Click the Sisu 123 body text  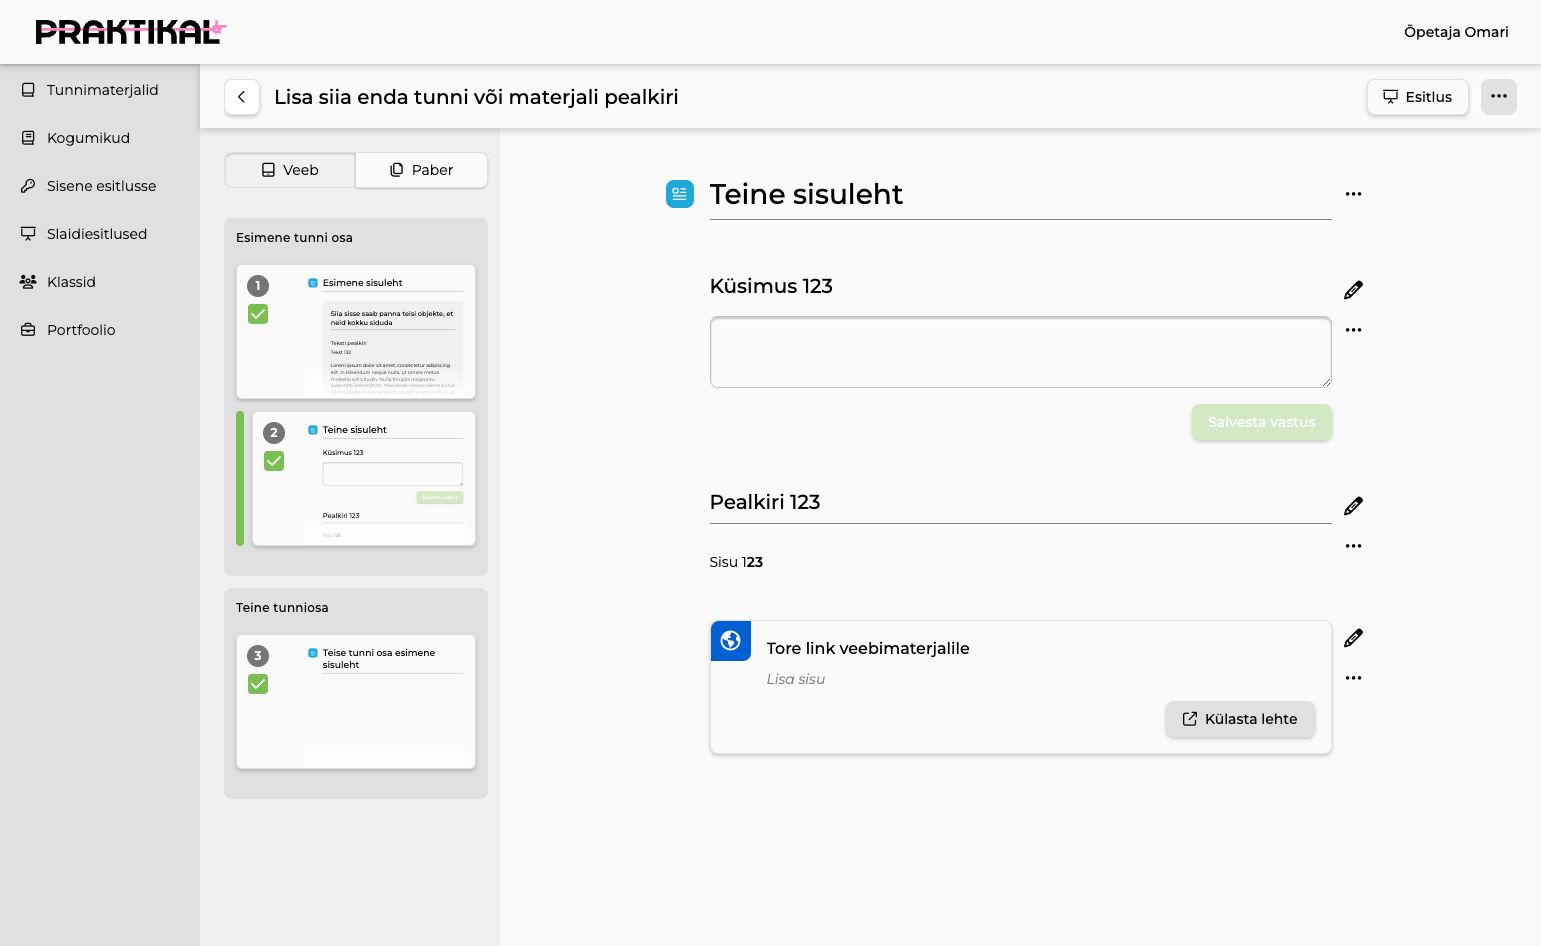coord(736,562)
